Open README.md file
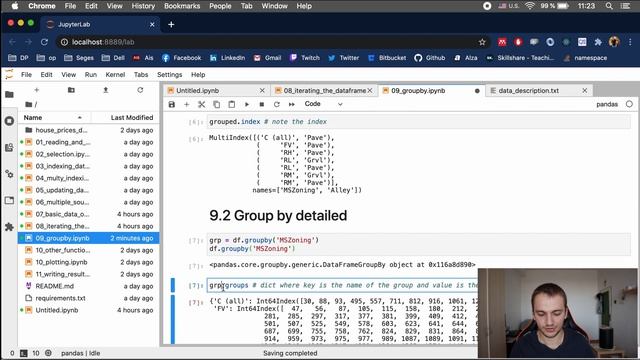This screenshot has height=360, width=640. pyautogui.click(x=89, y=286)
